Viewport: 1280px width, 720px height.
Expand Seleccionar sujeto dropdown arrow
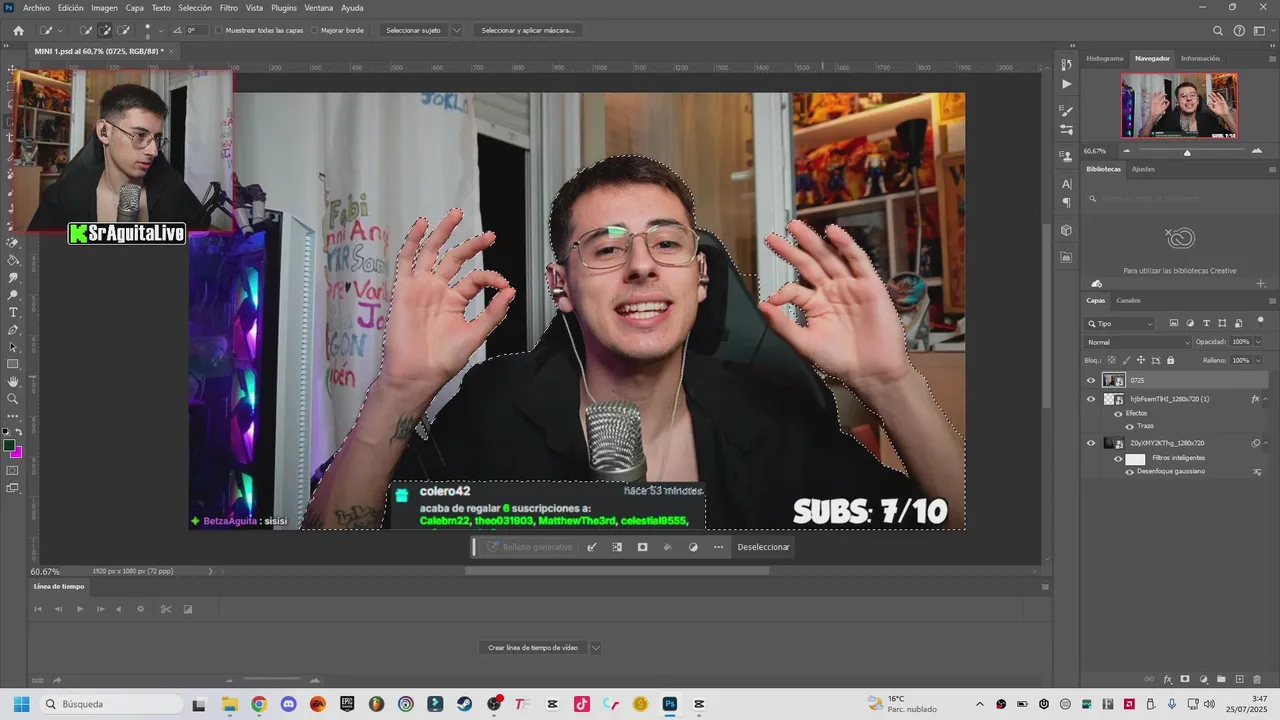pos(457,30)
